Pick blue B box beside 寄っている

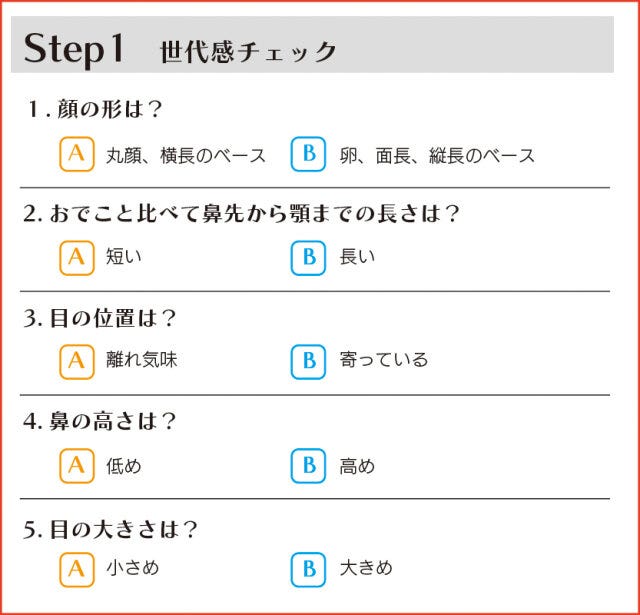point(309,360)
